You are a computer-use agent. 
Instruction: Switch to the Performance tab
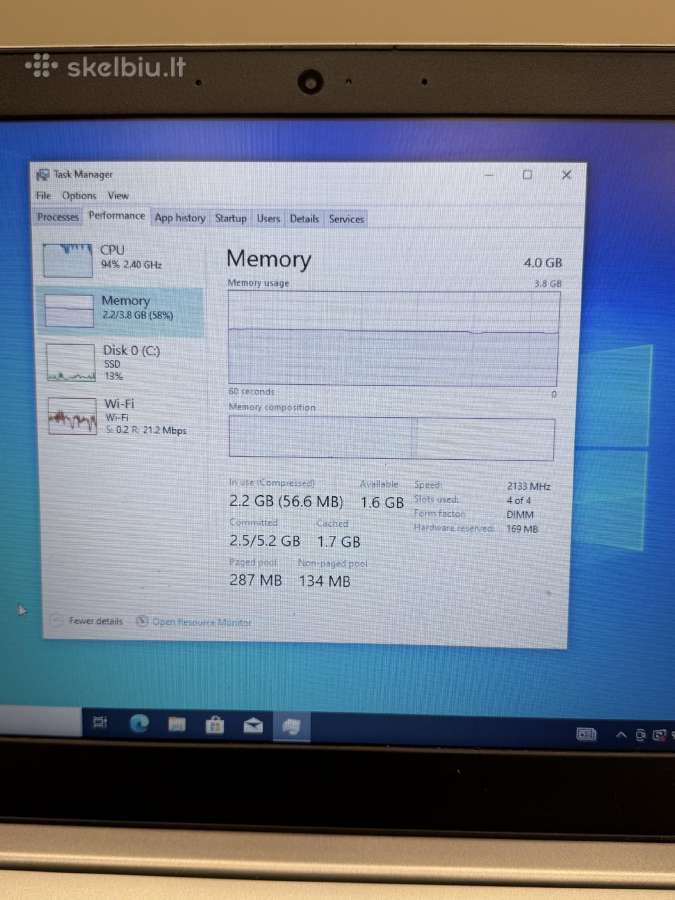click(x=117, y=216)
